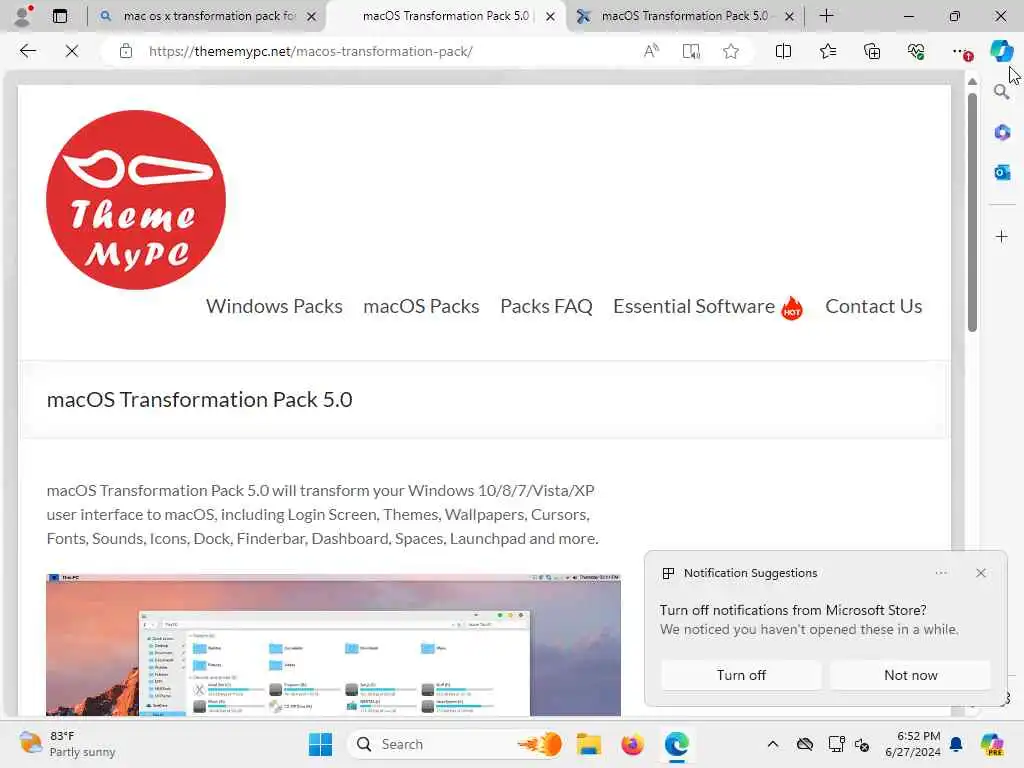Open Copilot in Edge toolbar
The image size is (1024, 768).
click(1001, 51)
